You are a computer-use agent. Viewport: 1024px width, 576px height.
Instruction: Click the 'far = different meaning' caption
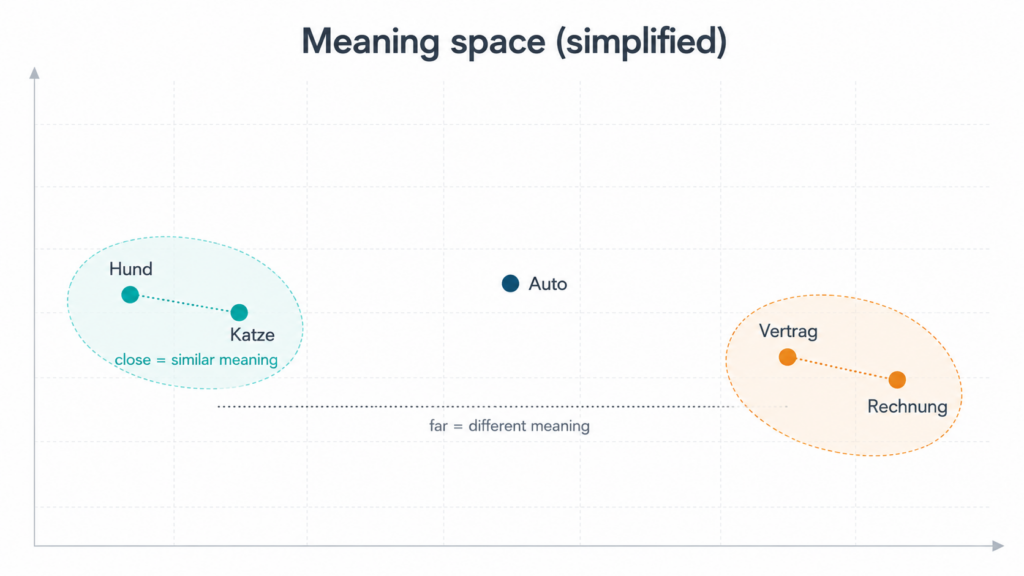click(509, 426)
